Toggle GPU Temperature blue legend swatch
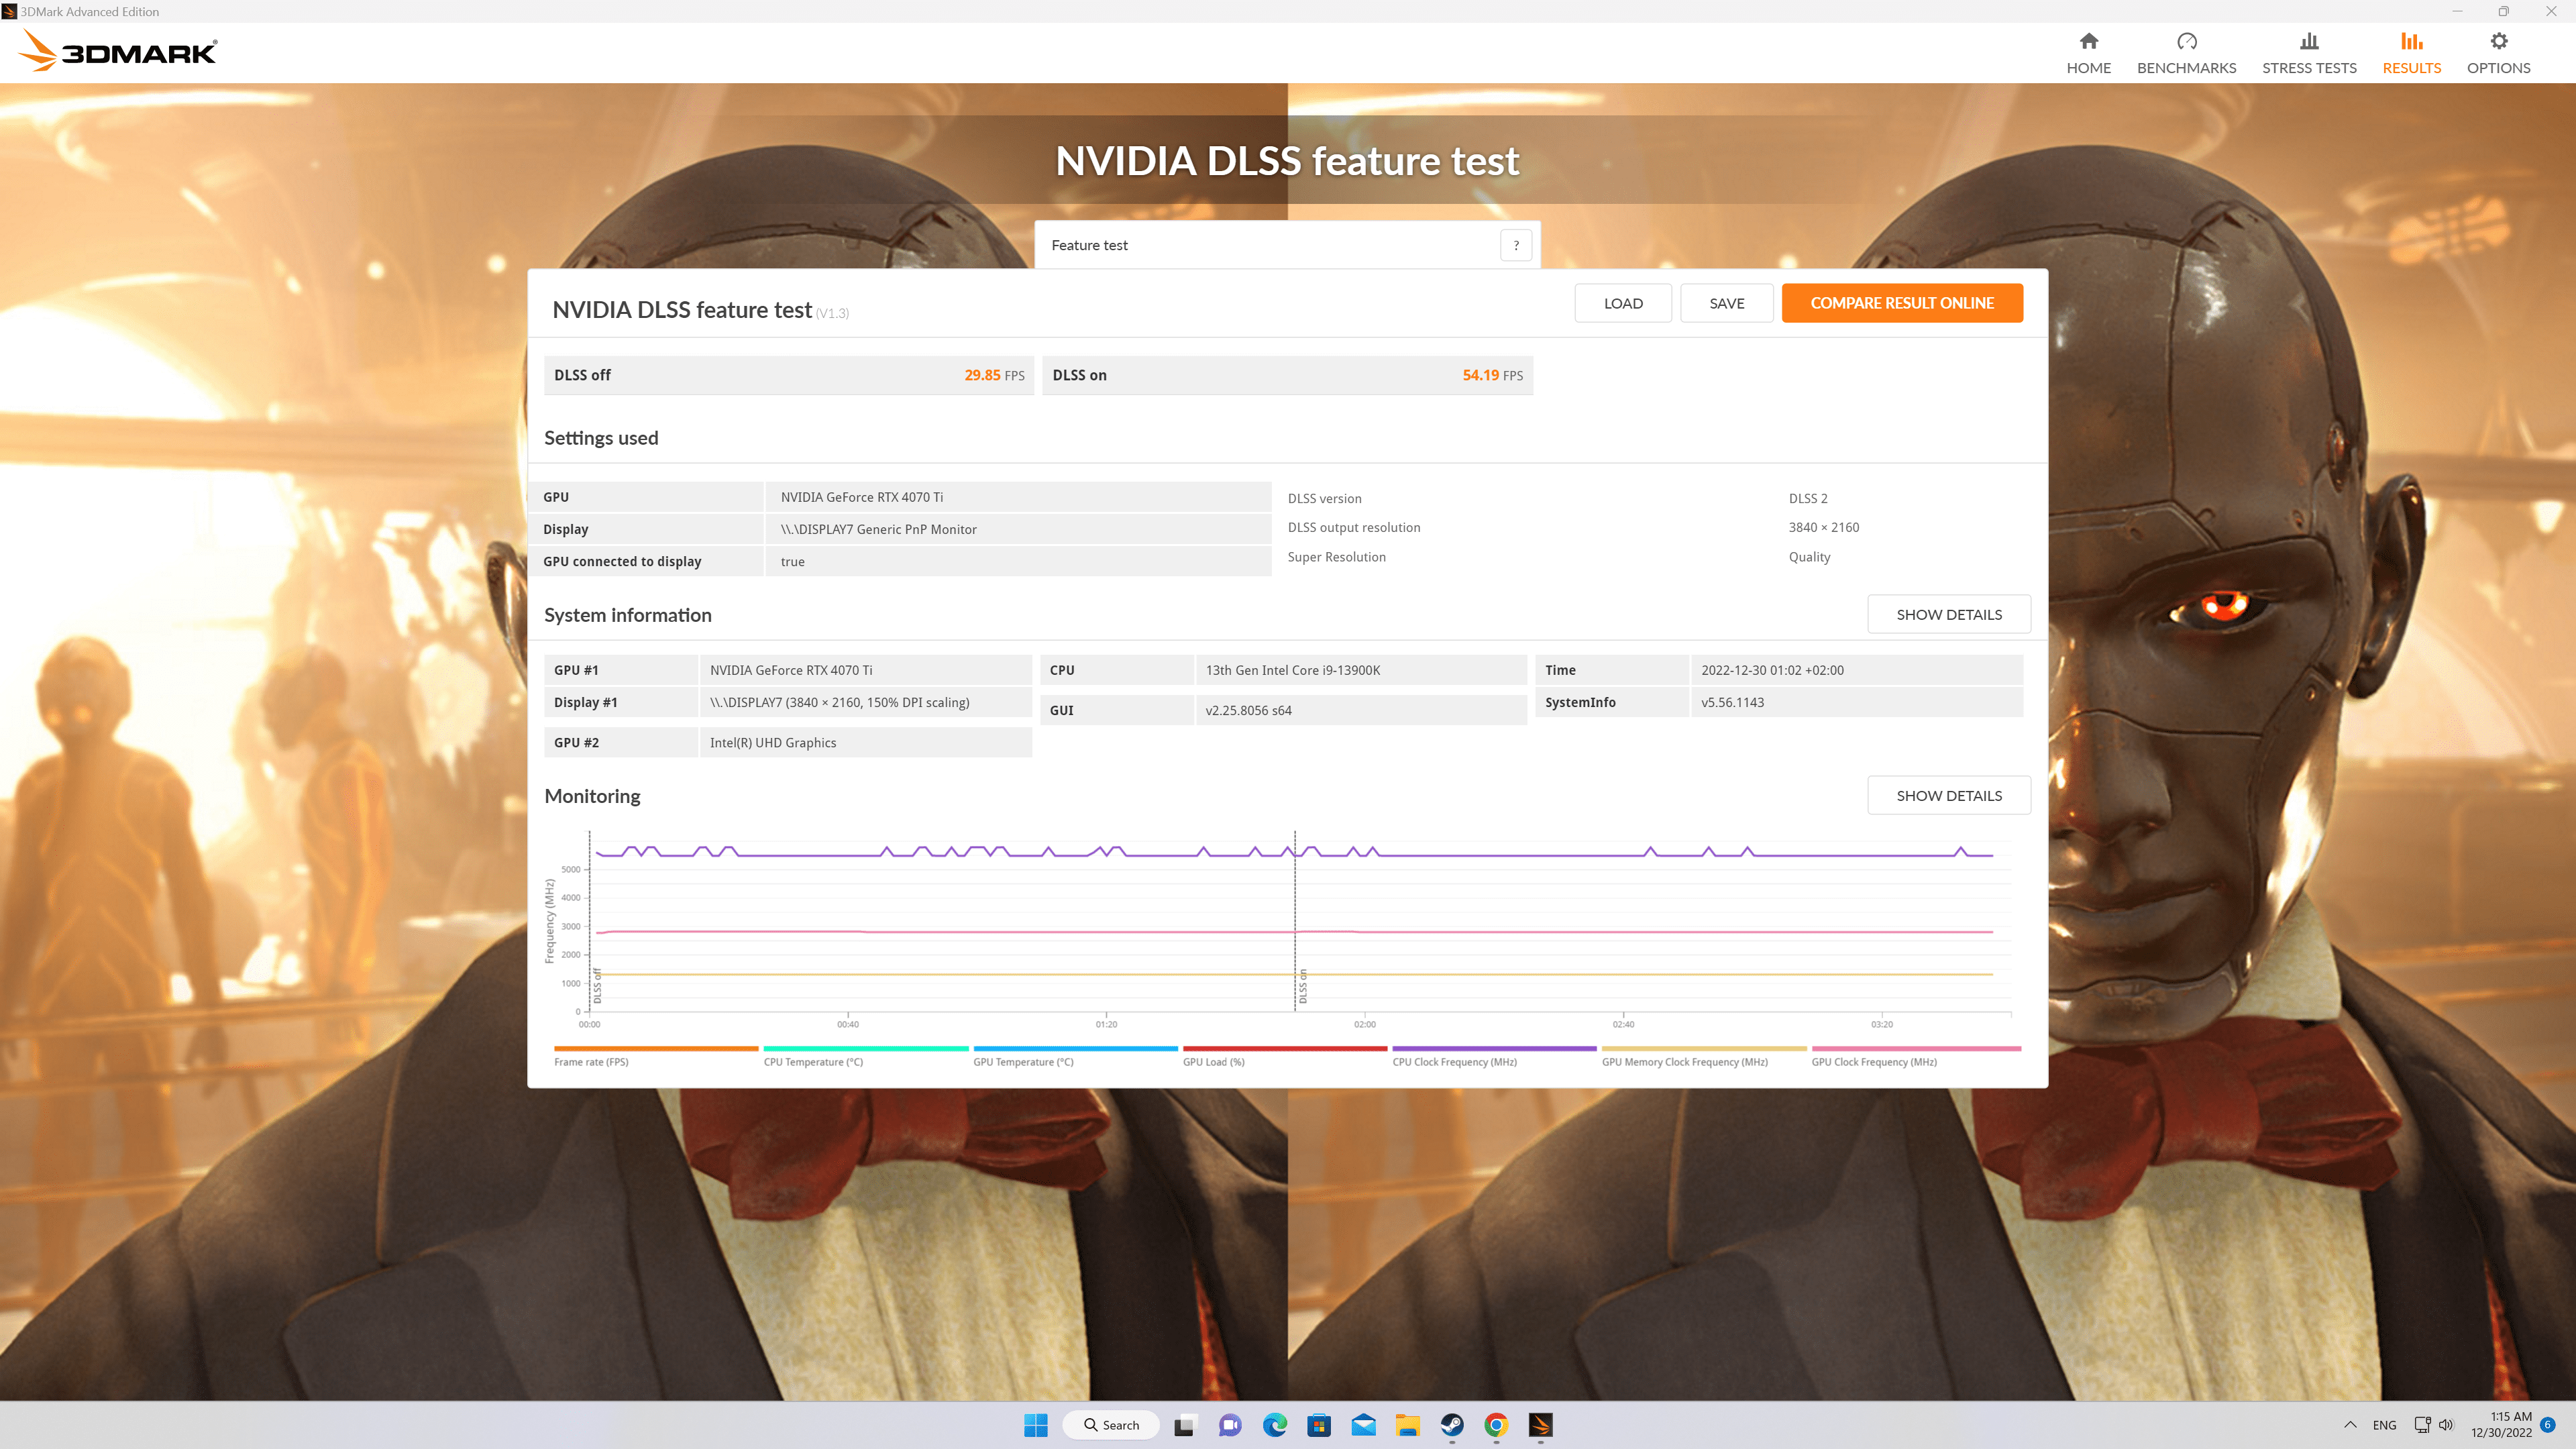 pos(1075,1048)
